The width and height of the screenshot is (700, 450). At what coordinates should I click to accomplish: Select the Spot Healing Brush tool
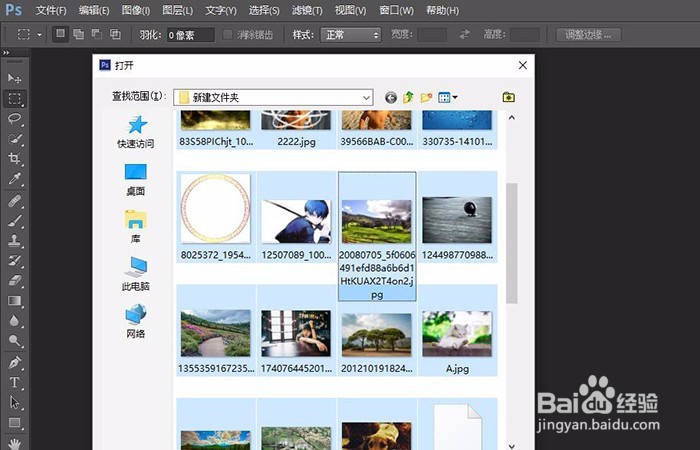pos(15,201)
